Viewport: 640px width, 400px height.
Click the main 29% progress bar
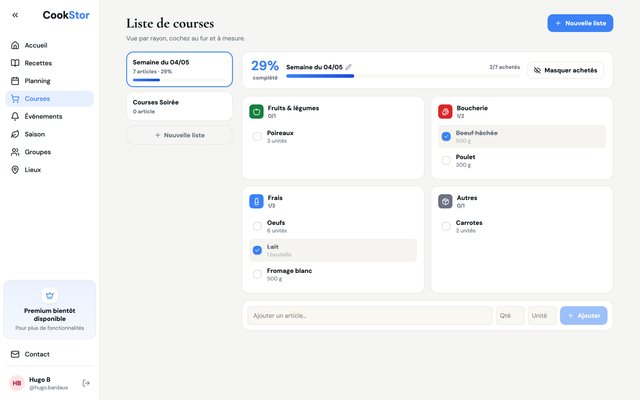point(403,76)
